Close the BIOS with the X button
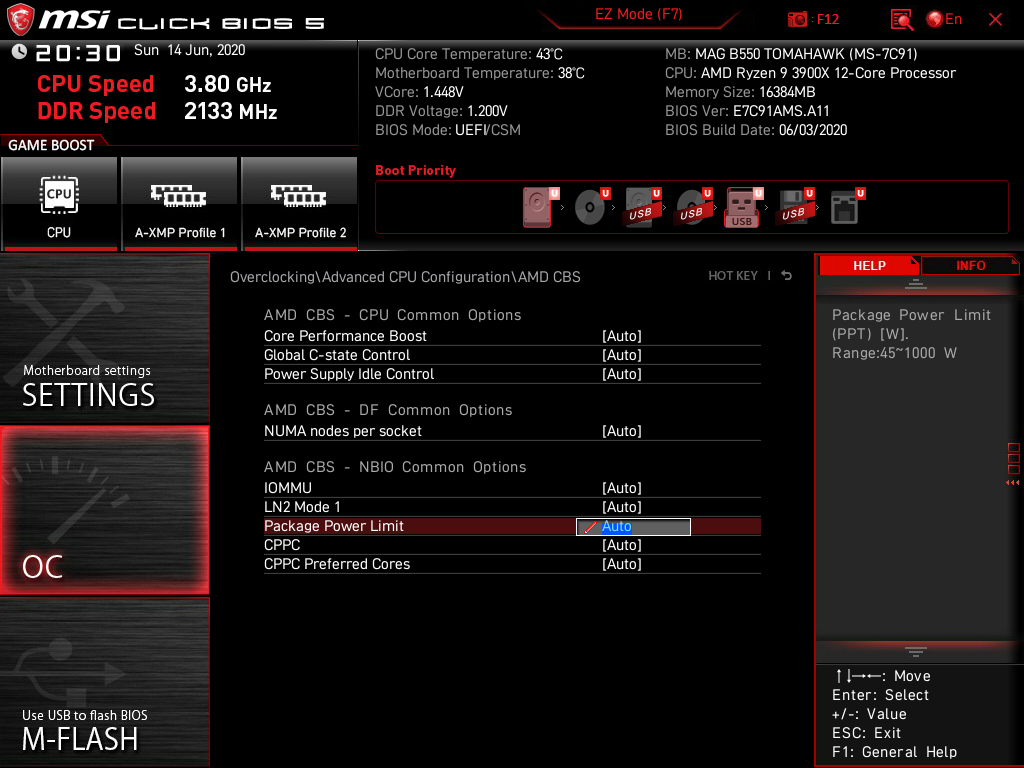The height and width of the screenshot is (768, 1024). point(995,20)
